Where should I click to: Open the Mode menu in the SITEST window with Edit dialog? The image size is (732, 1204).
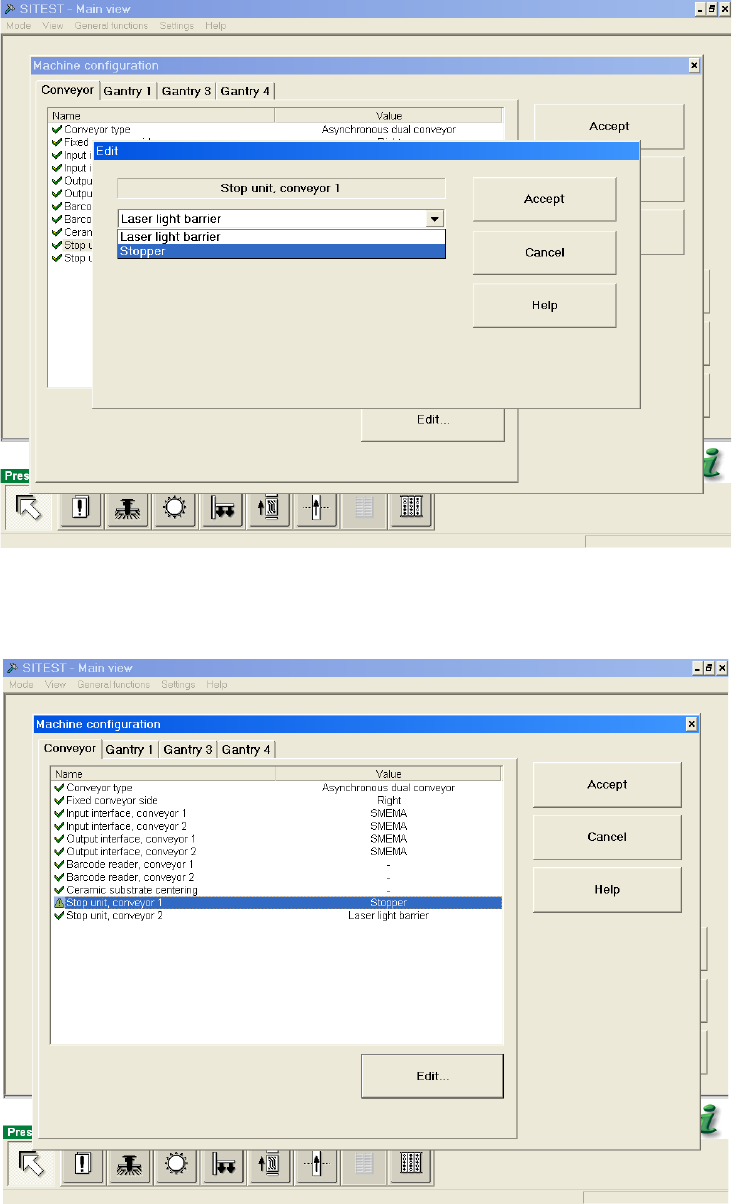20,25
